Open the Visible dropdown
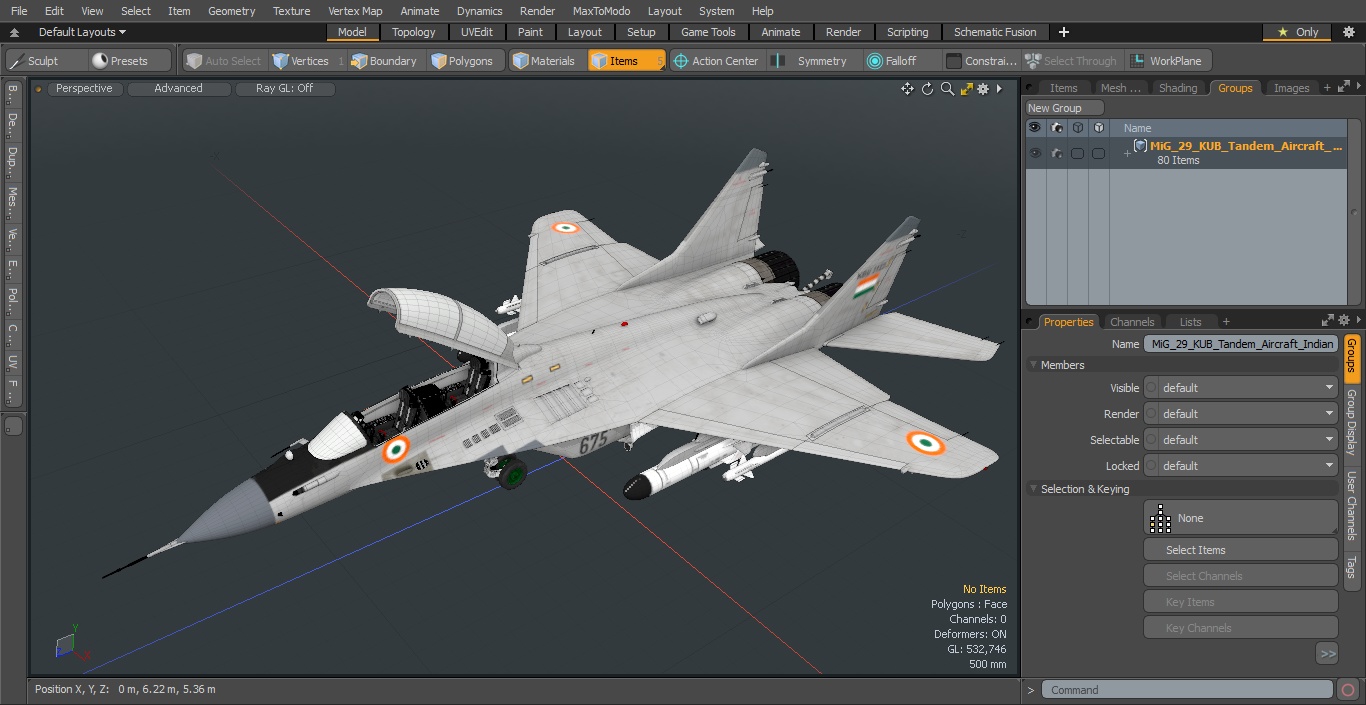 coord(1240,388)
